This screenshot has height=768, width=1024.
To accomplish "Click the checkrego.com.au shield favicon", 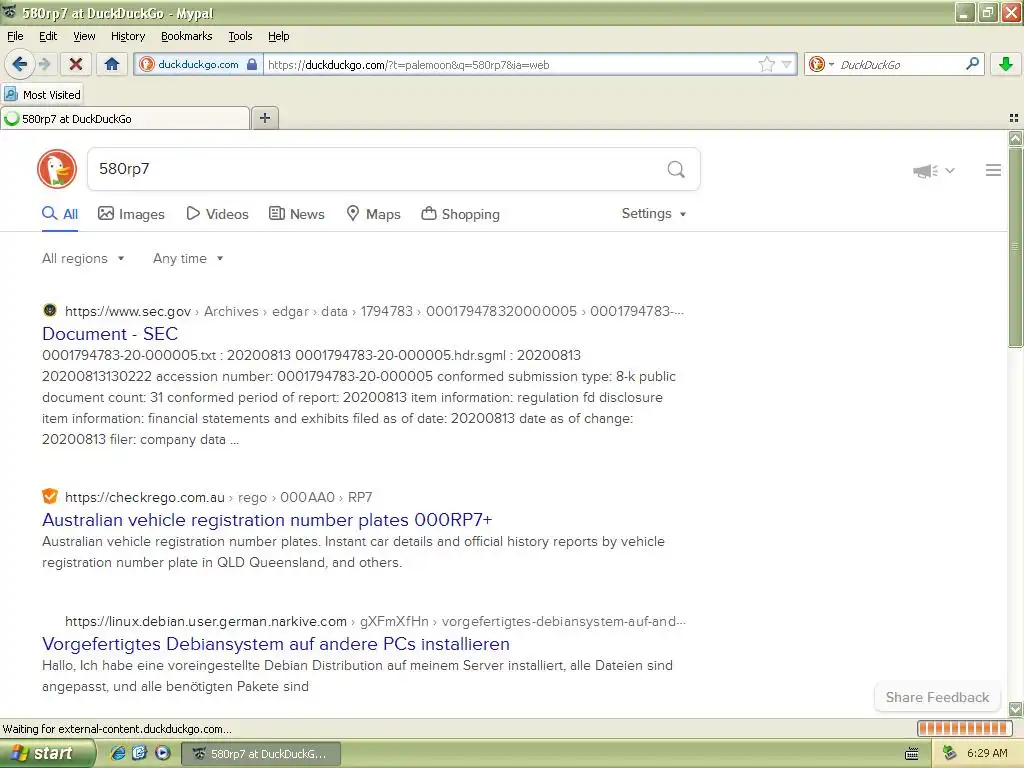I will tap(50, 496).
